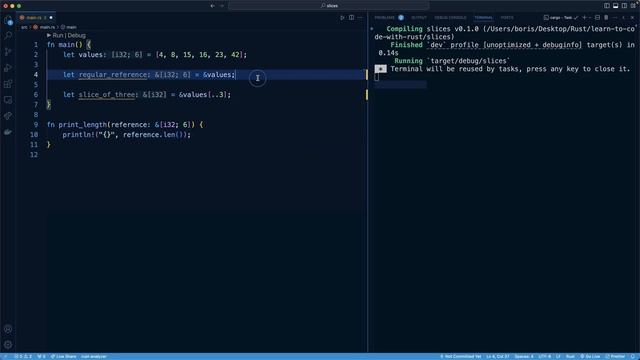Go forward using the title bar arrow

tap(222, 6)
